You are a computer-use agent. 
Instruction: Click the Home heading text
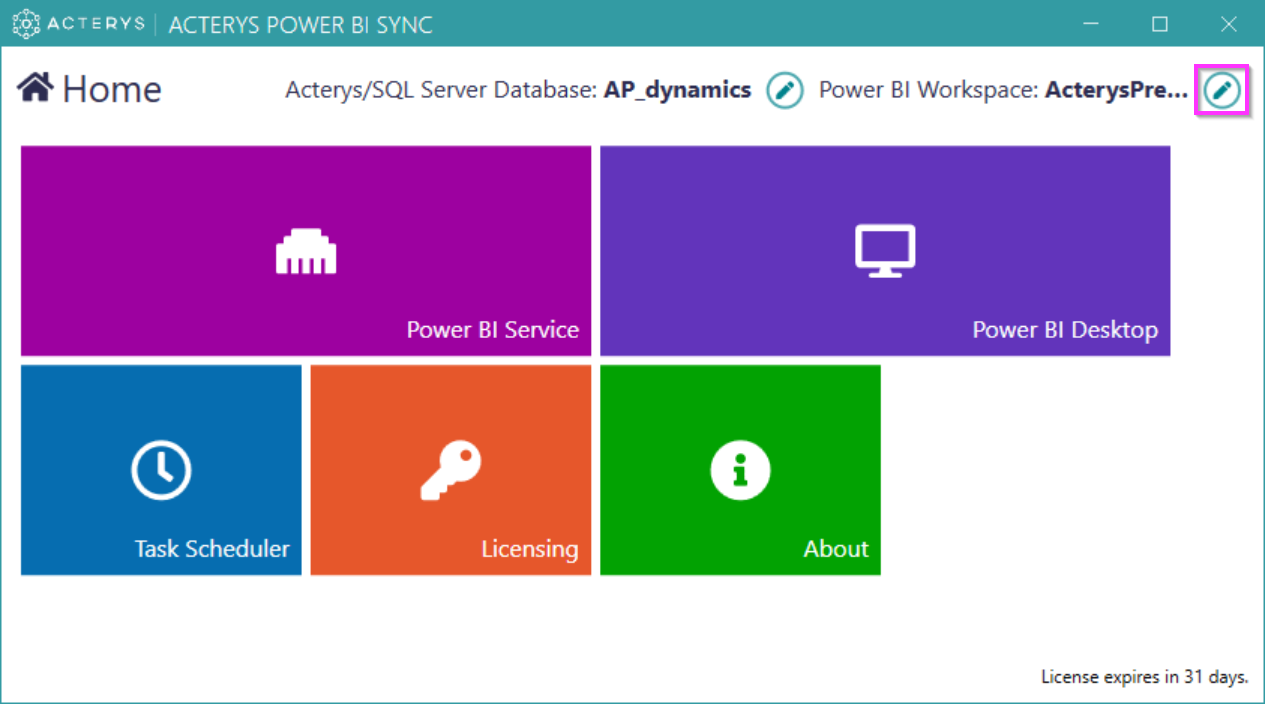112,89
